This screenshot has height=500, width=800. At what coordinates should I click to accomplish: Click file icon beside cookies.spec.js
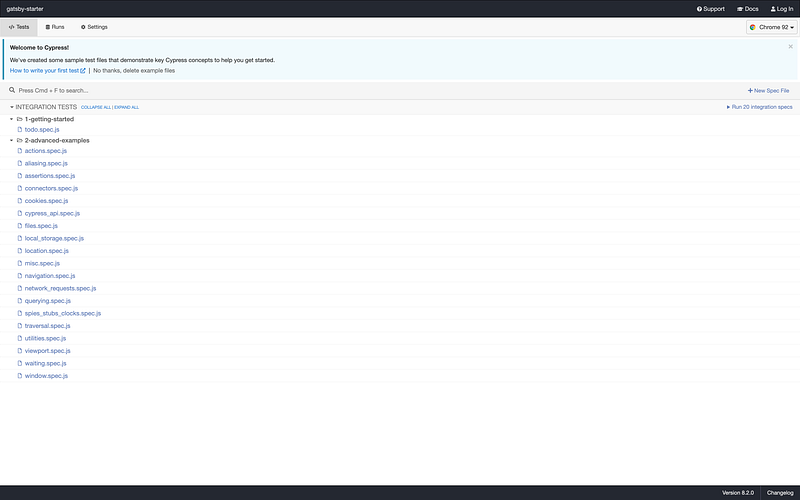click(x=20, y=201)
